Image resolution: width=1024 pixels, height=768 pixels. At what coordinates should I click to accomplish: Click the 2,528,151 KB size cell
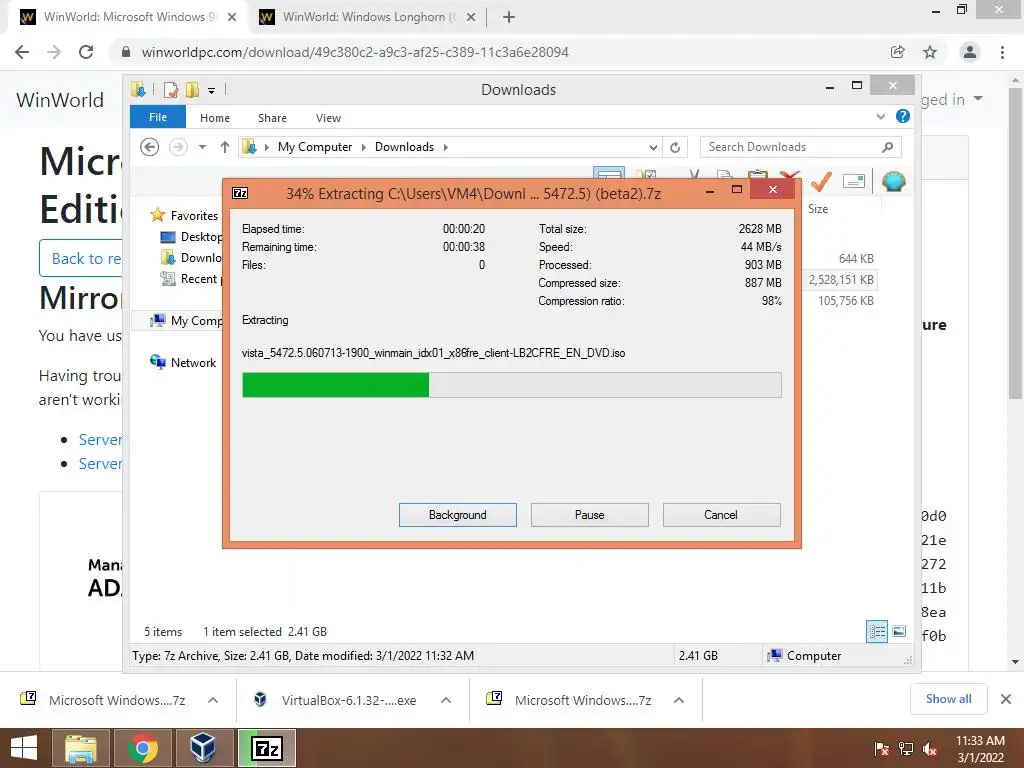840,280
